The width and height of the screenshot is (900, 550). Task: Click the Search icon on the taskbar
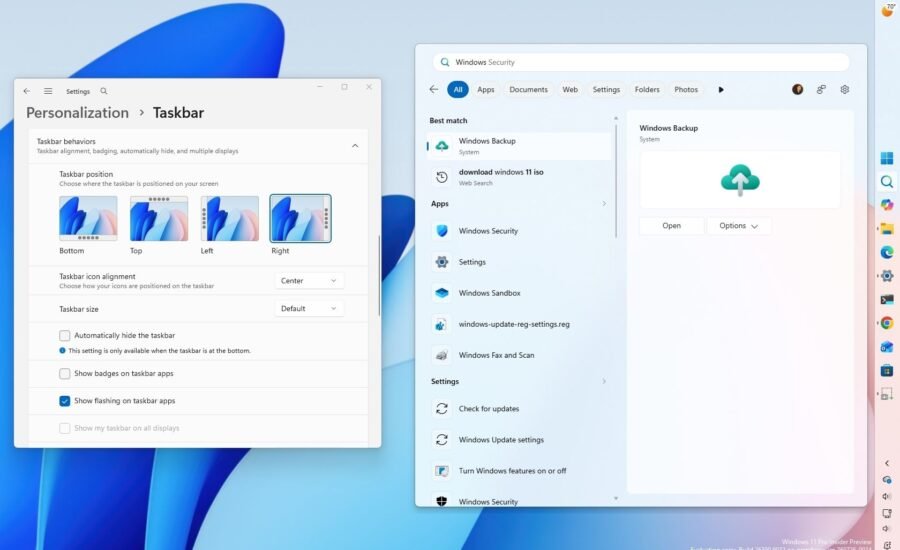click(887, 182)
